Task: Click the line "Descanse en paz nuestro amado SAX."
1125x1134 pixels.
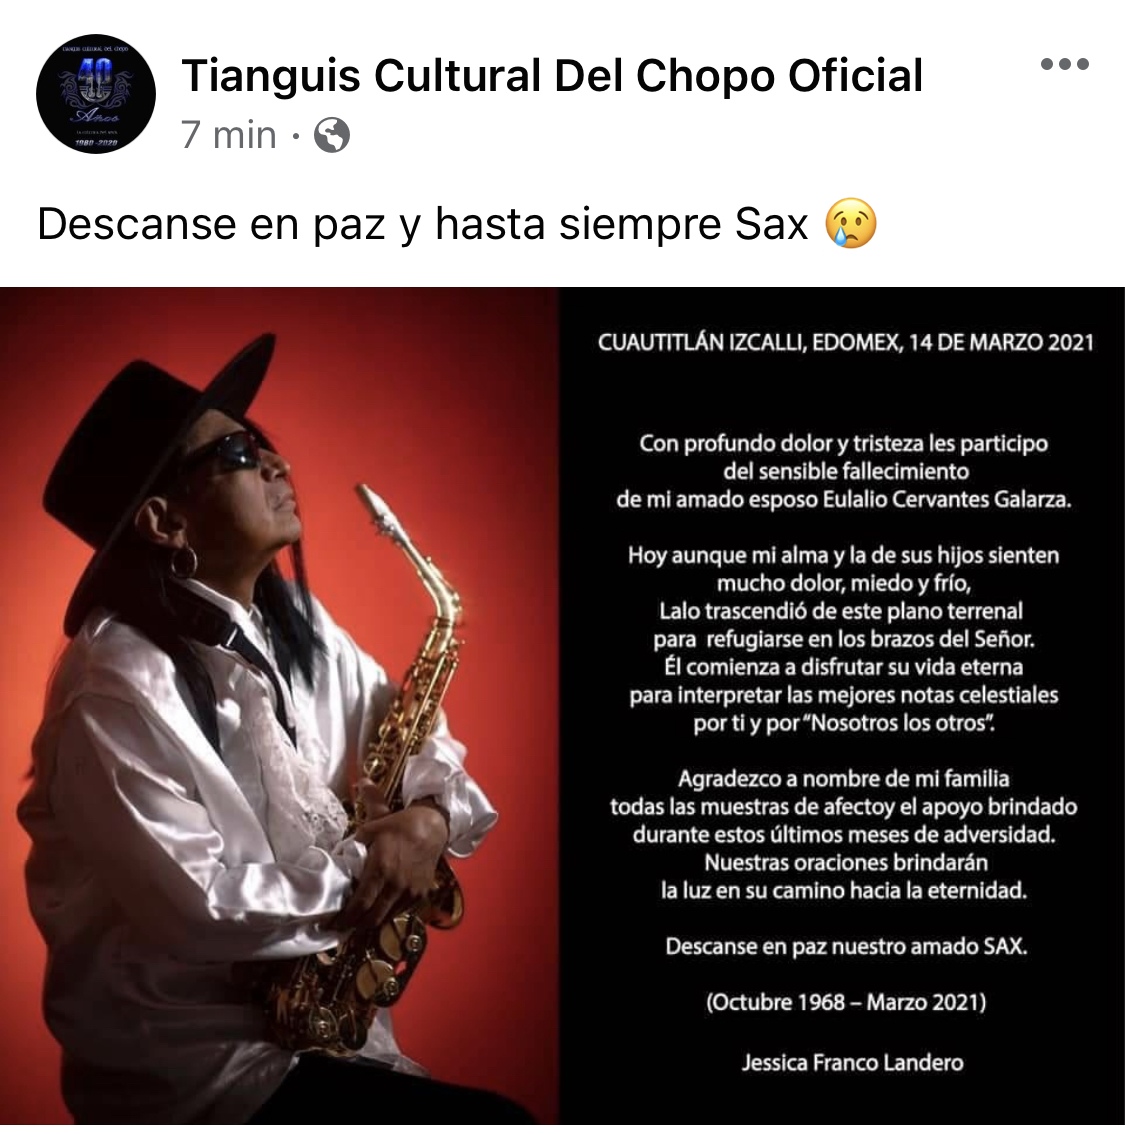Action: 846,946
